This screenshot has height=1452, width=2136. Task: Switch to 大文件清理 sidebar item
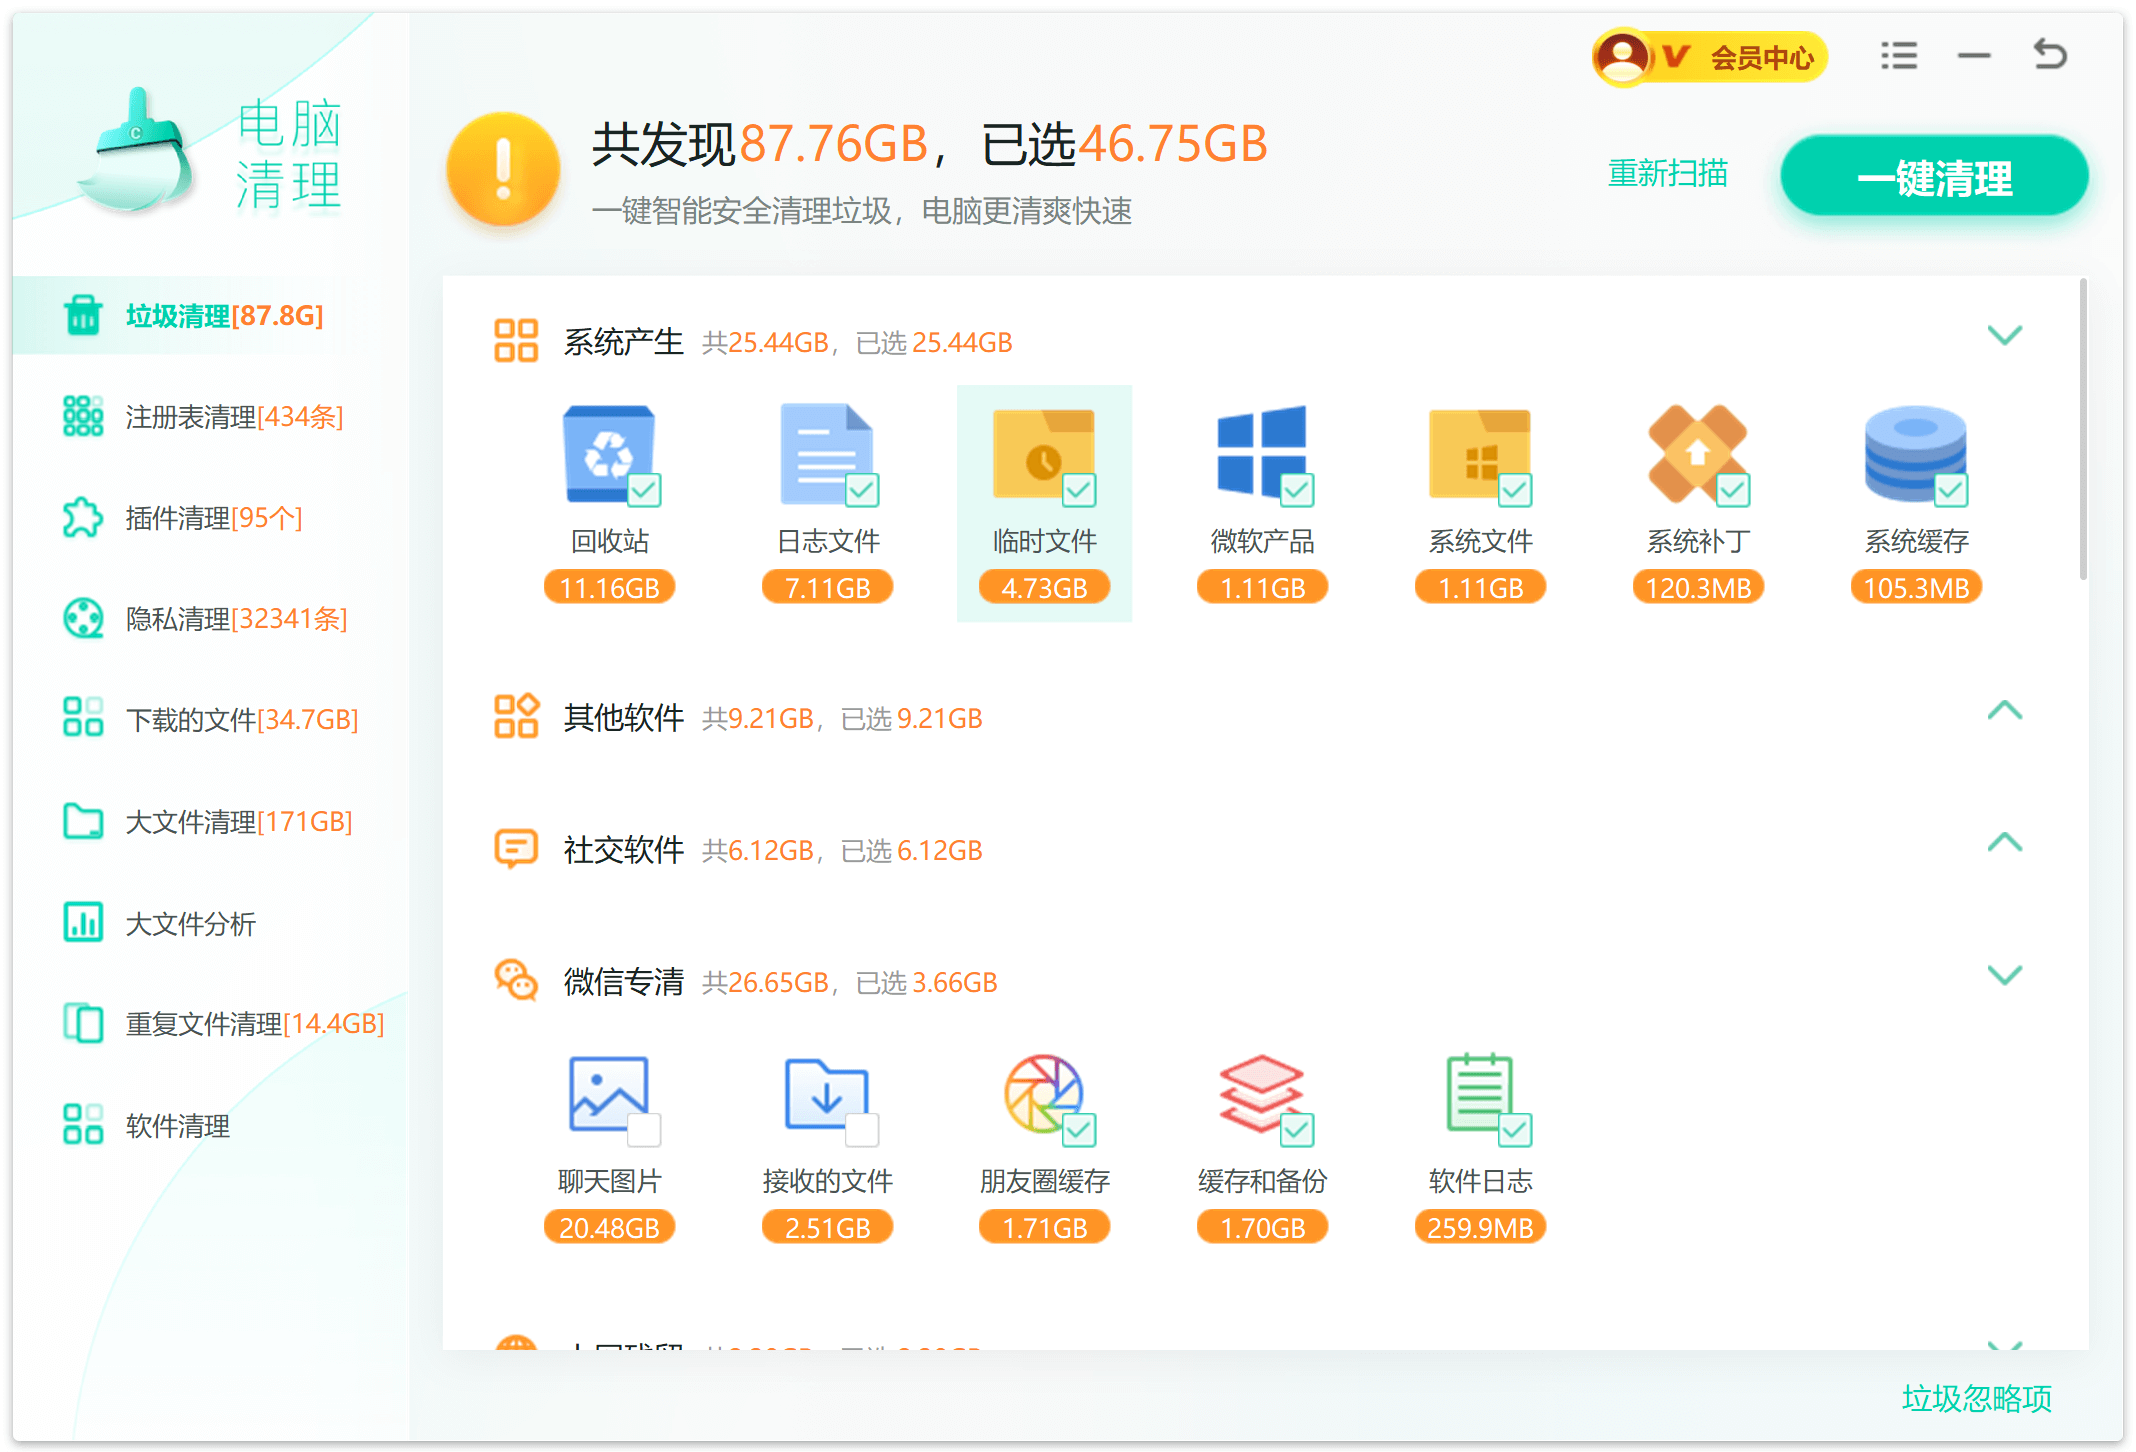[x=237, y=822]
